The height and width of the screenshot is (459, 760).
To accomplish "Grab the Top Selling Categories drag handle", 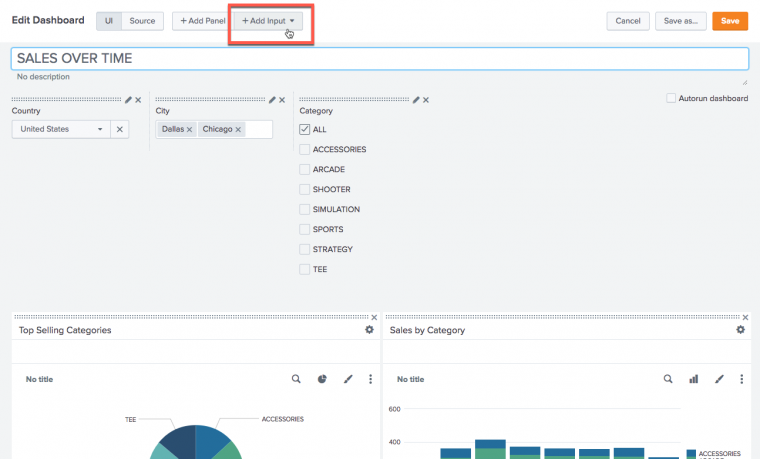I will pos(191,317).
